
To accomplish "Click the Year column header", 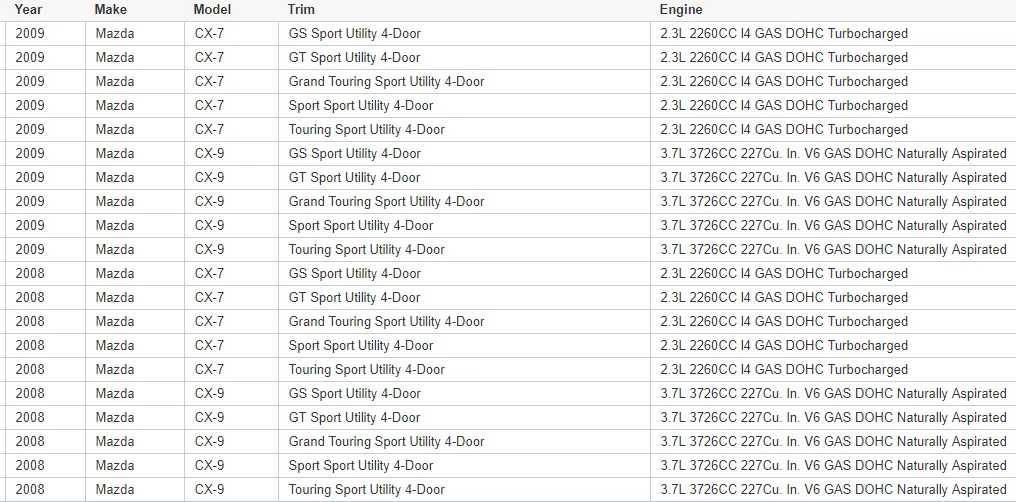I will pos(45,10).
